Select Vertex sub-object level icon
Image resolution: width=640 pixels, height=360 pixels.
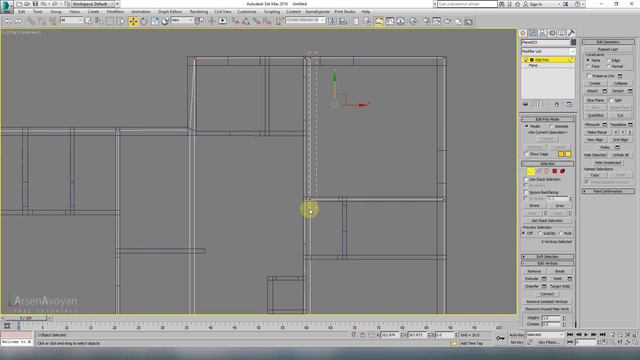tap(530, 171)
